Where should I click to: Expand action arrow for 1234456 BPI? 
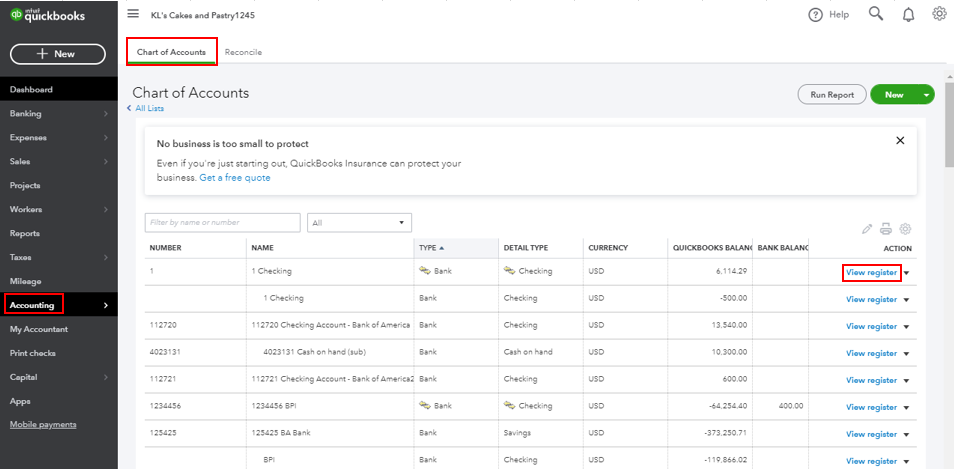point(907,408)
